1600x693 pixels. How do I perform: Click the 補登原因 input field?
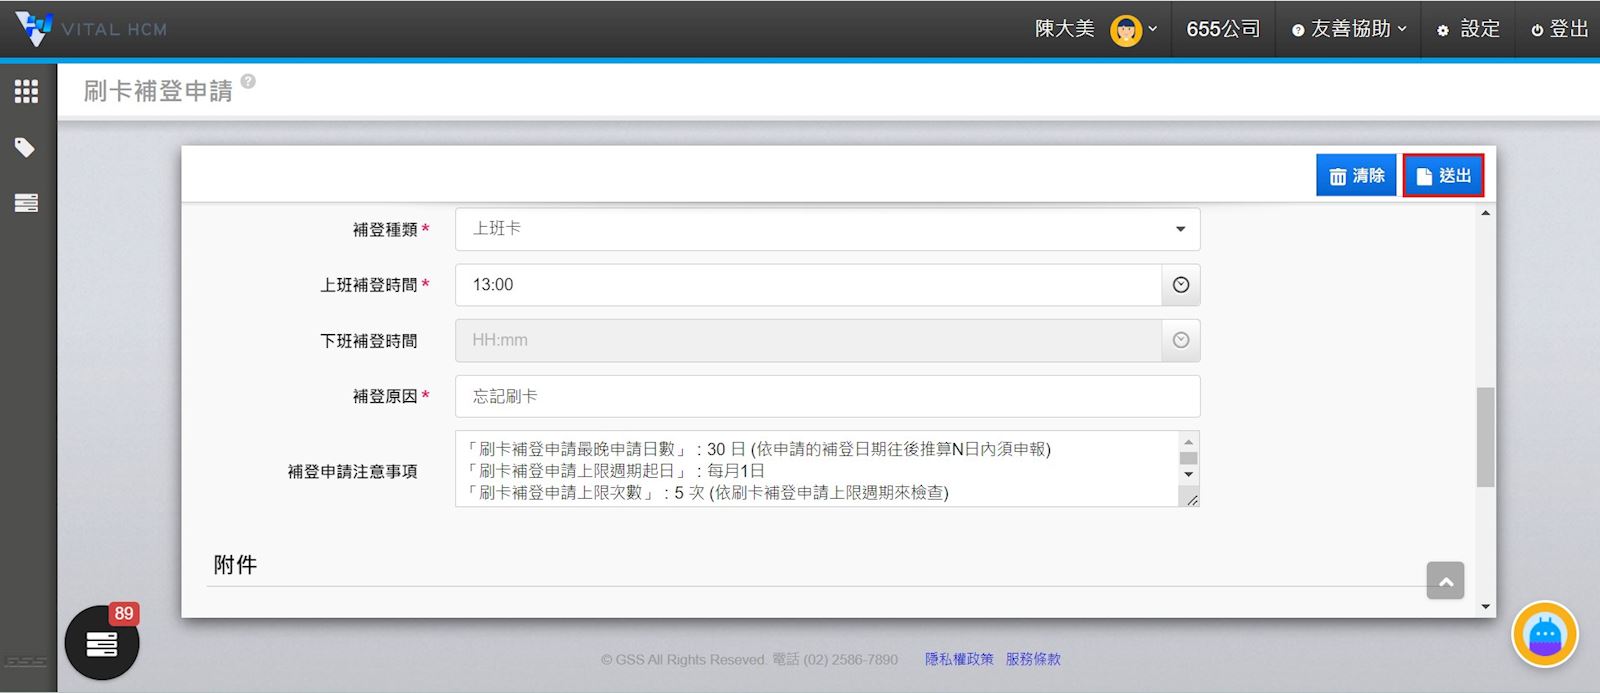coord(827,397)
